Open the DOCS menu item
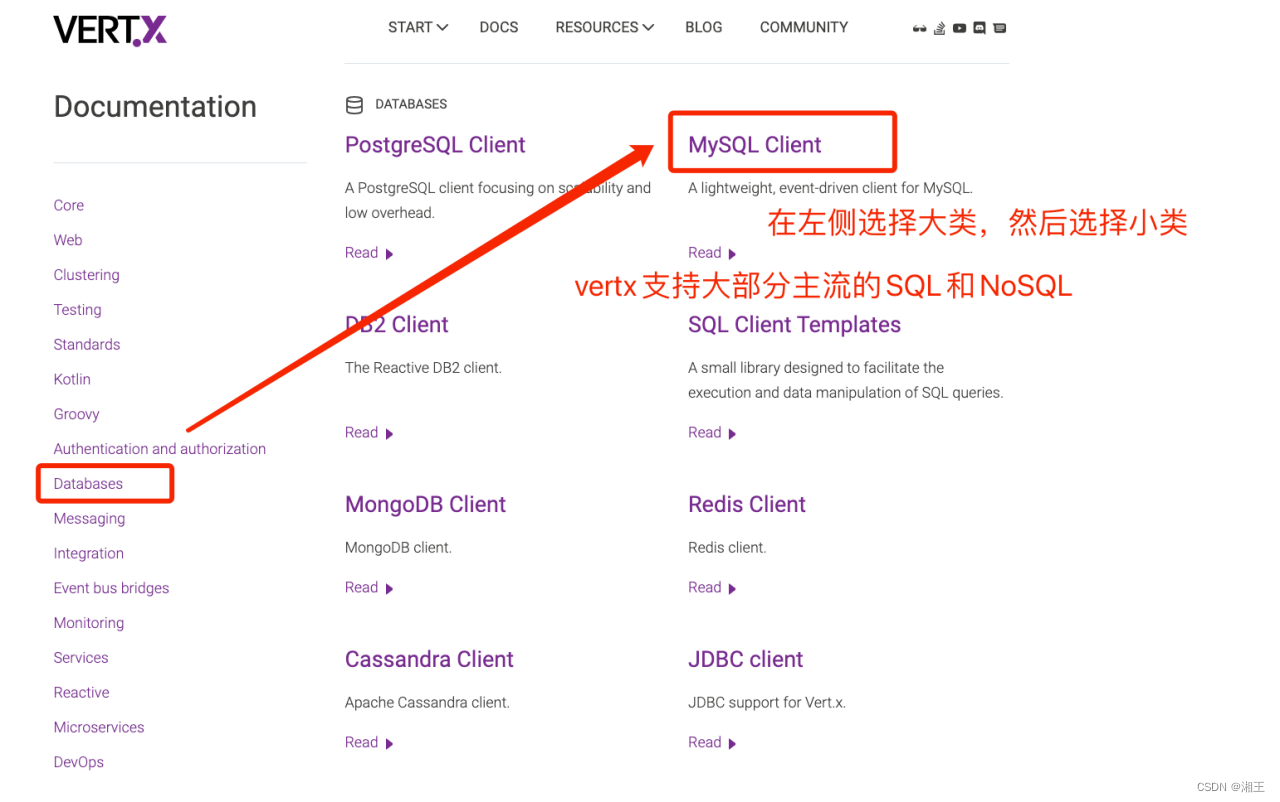The height and width of the screenshot is (802, 1280). click(x=499, y=28)
